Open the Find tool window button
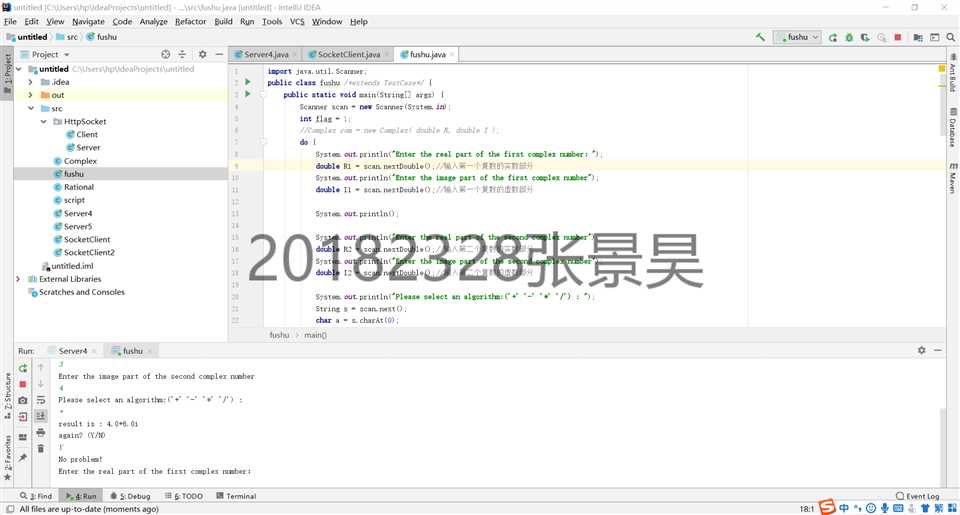The image size is (960, 515). 36,496
